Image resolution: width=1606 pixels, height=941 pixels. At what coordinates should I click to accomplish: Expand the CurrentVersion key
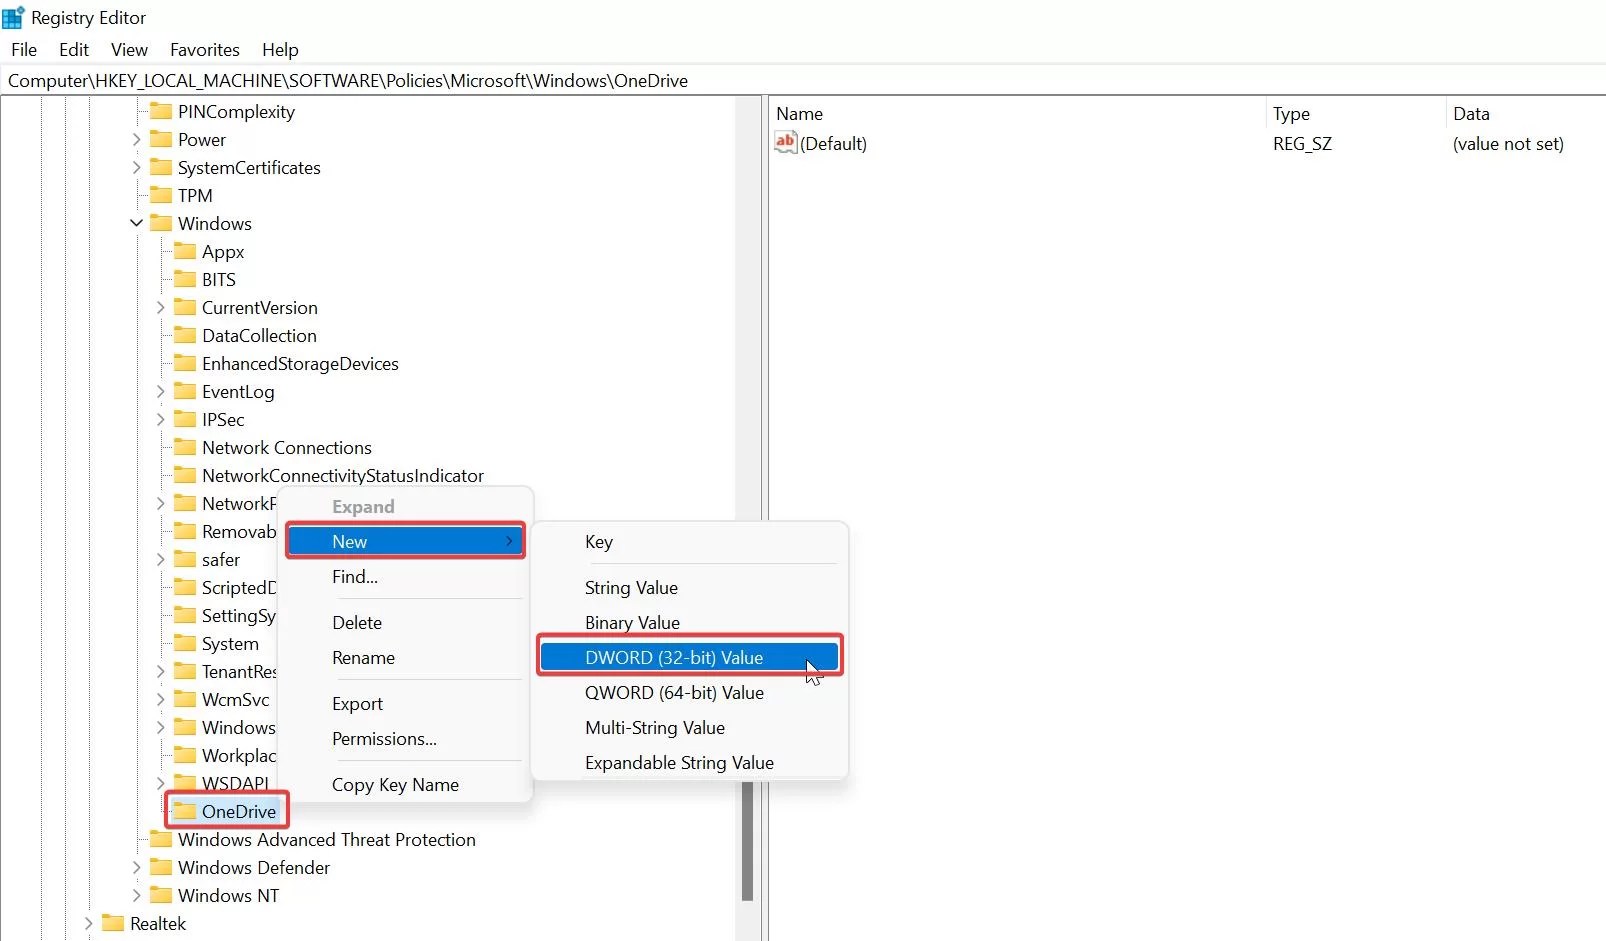pyautogui.click(x=160, y=307)
